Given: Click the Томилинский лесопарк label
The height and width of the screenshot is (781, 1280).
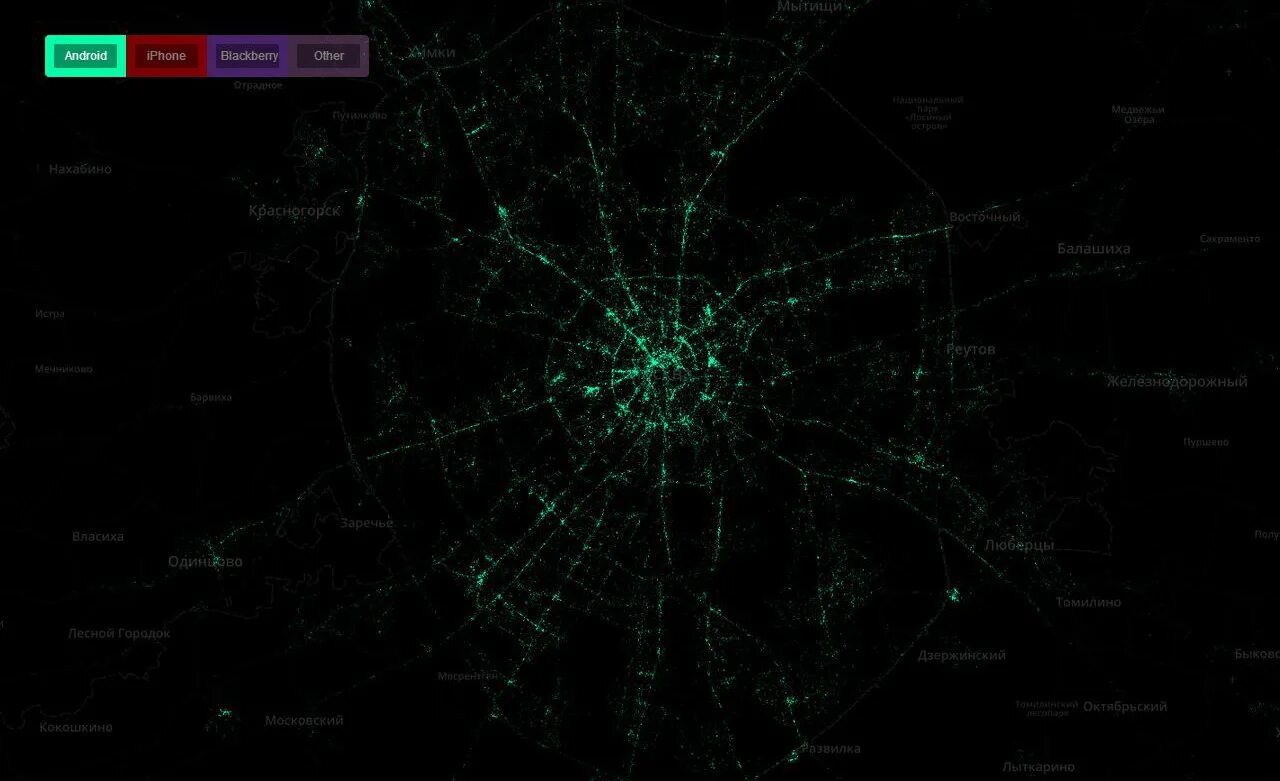Looking at the screenshot, I should pyautogui.click(x=1046, y=708).
